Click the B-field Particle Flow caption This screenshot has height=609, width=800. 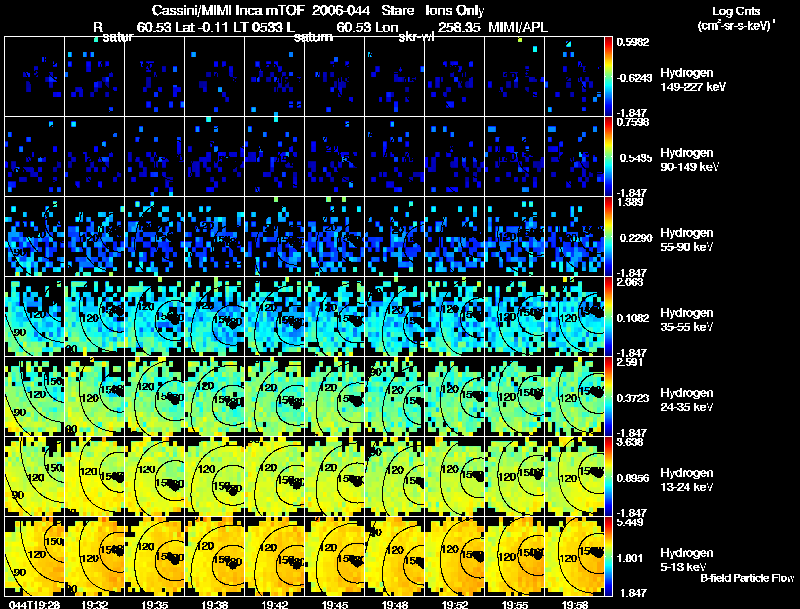747,578
